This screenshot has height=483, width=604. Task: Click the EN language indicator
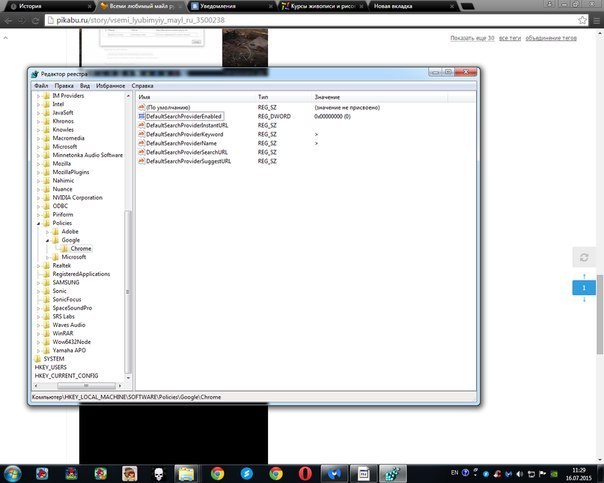click(x=455, y=473)
